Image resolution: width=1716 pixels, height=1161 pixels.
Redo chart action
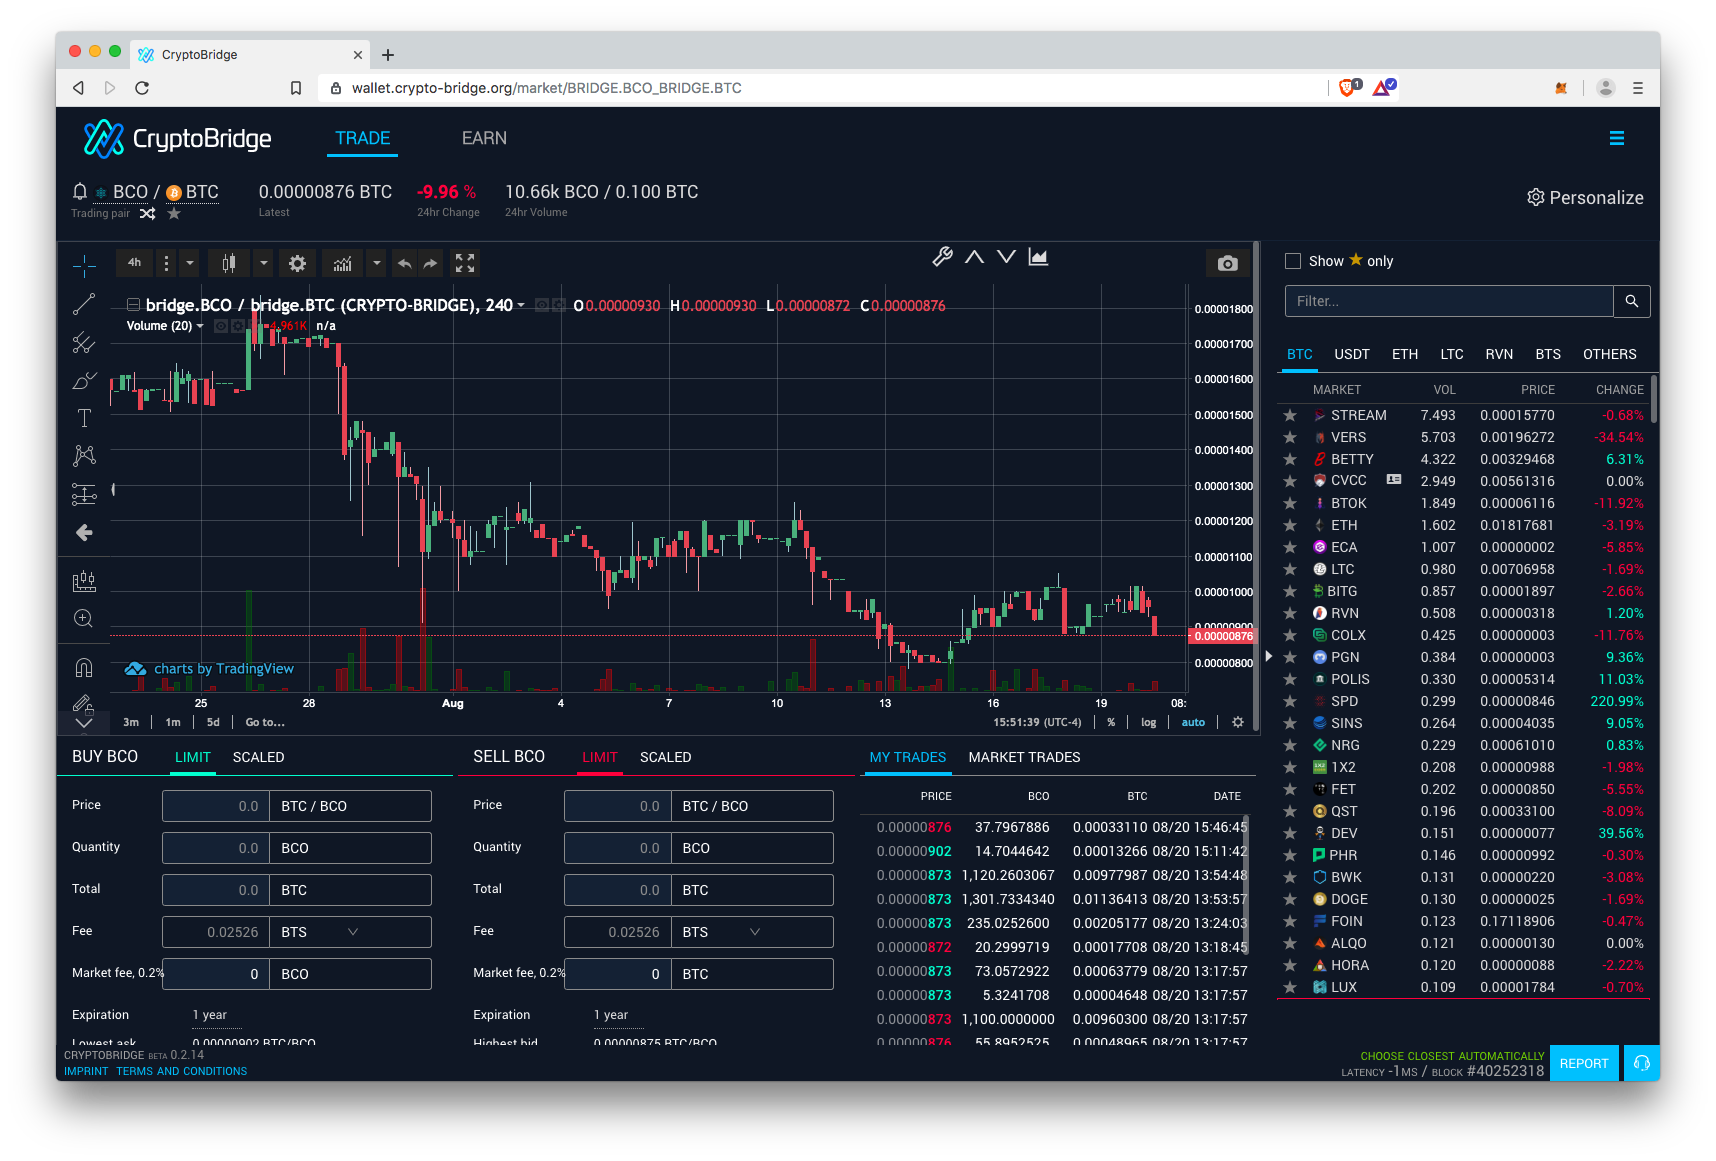click(430, 263)
